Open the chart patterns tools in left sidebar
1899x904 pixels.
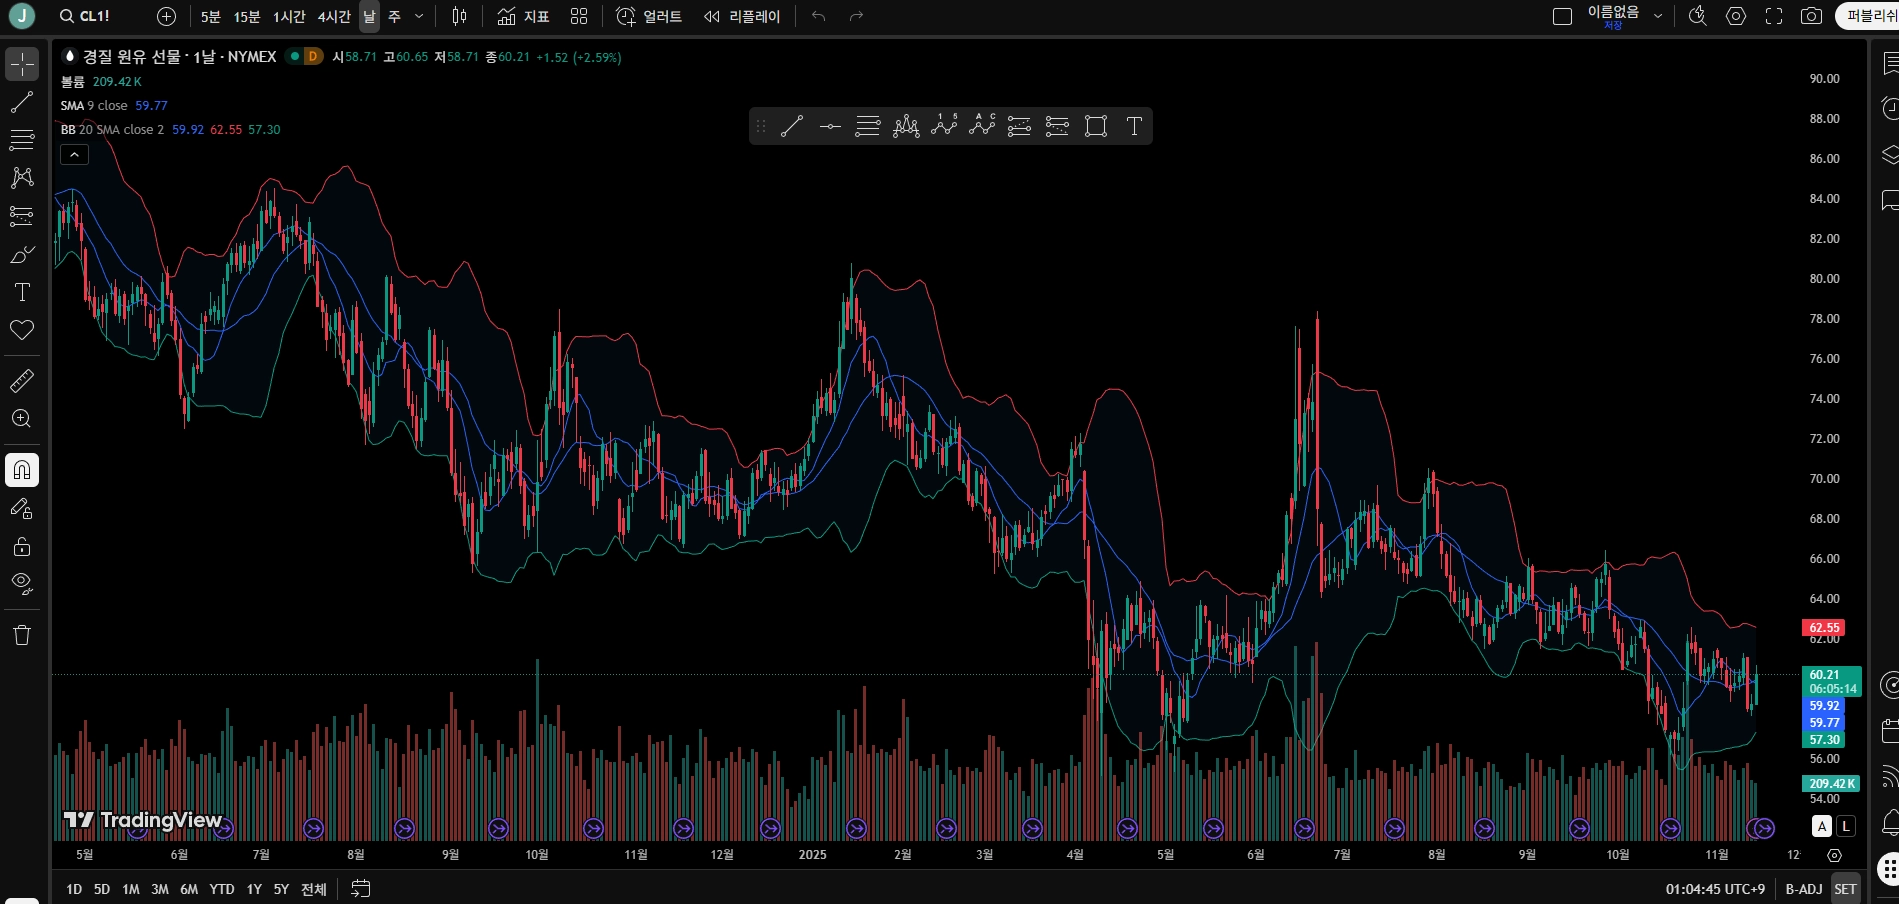22,178
